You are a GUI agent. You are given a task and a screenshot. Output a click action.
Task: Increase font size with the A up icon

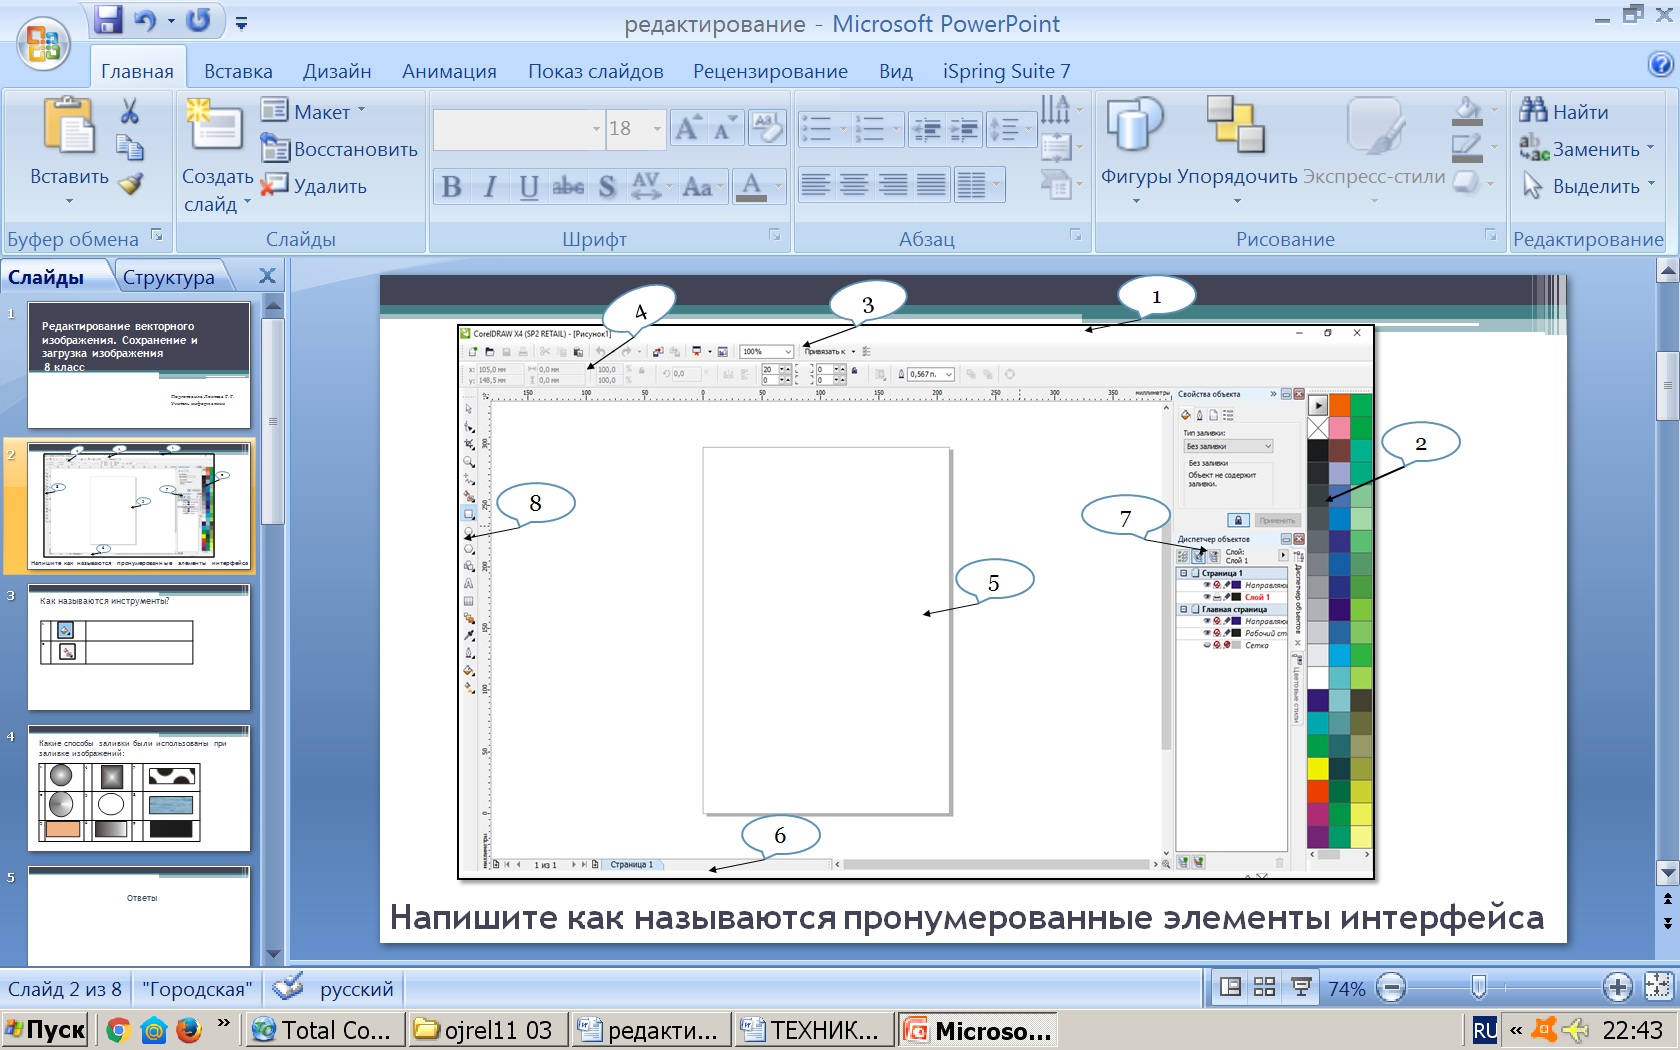[x=688, y=129]
